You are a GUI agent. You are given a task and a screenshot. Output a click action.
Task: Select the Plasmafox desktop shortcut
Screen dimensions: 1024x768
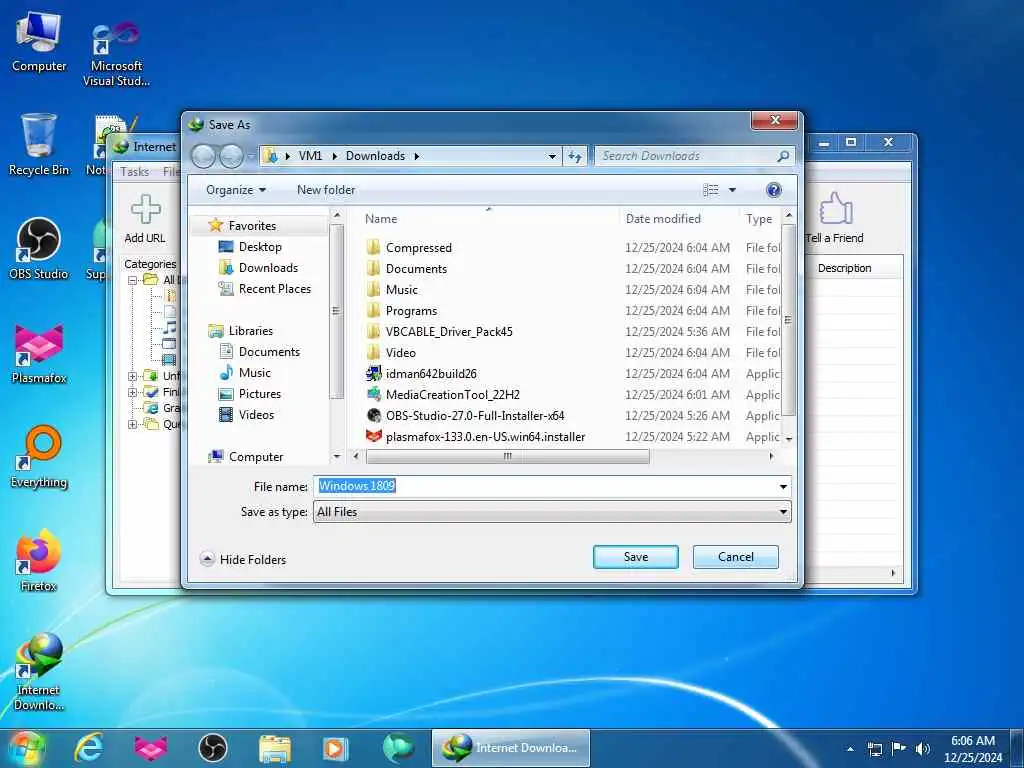pos(39,353)
